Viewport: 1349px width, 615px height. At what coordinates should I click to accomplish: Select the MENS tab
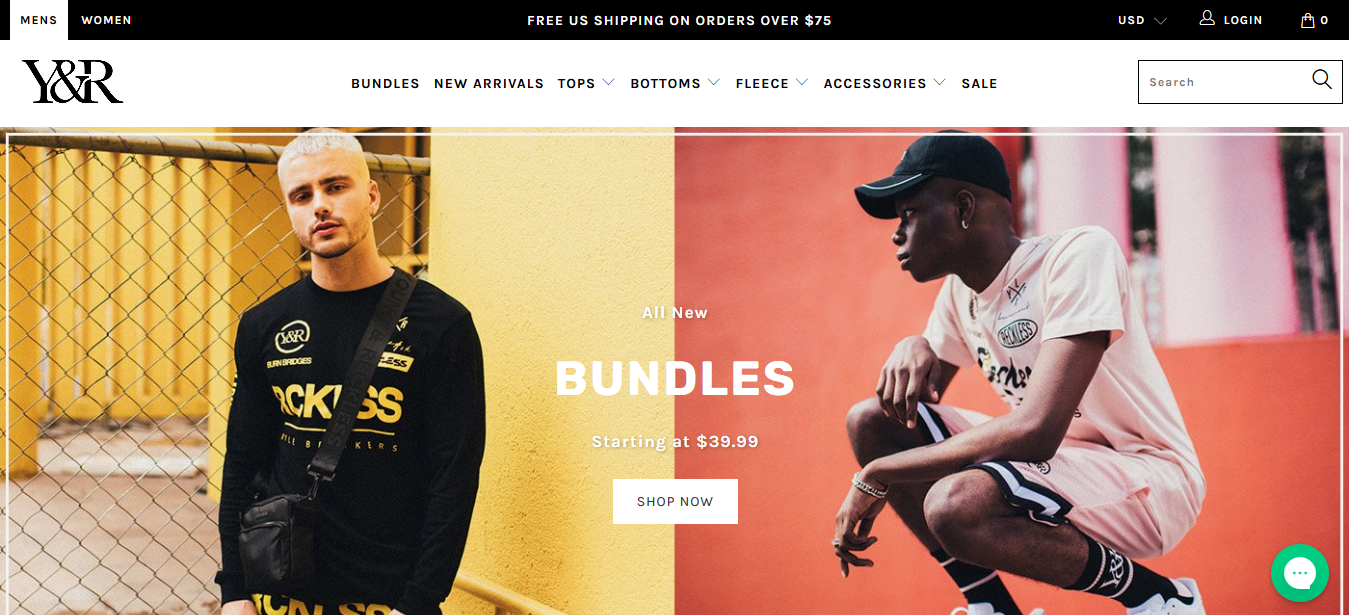click(x=39, y=20)
